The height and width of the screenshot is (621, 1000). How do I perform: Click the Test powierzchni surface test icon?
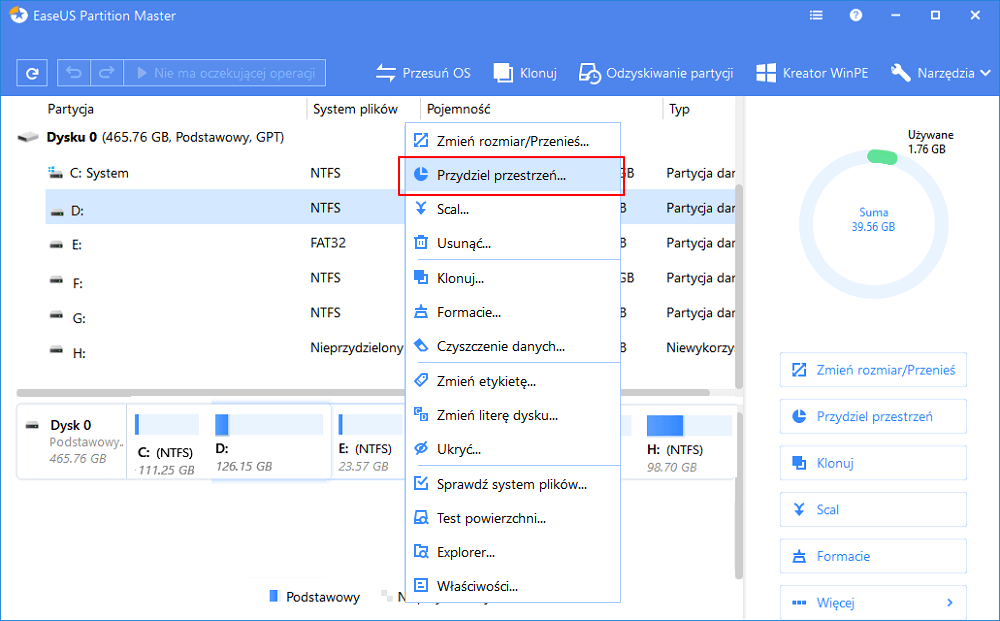(x=421, y=518)
